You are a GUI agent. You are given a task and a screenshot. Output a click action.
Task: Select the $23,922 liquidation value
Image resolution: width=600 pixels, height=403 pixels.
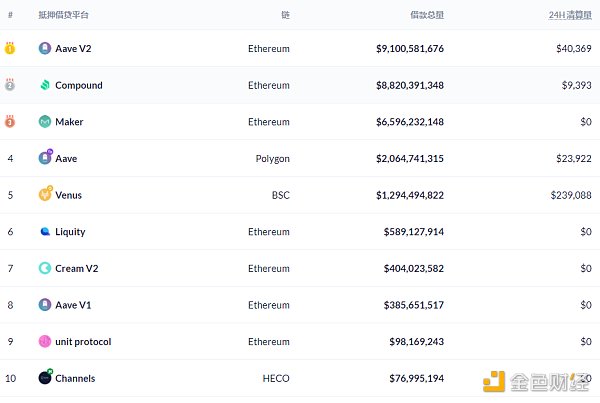pos(574,158)
